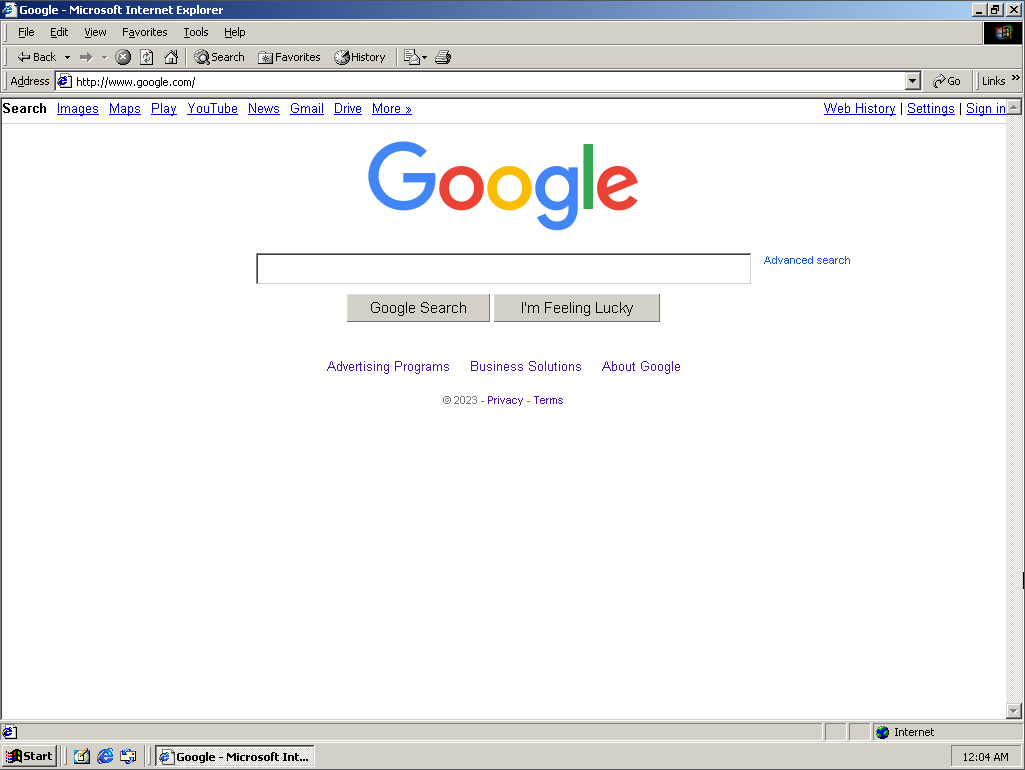The width and height of the screenshot is (1025, 770).
Task: Click the scrollbar down arrow
Action: (1014, 711)
